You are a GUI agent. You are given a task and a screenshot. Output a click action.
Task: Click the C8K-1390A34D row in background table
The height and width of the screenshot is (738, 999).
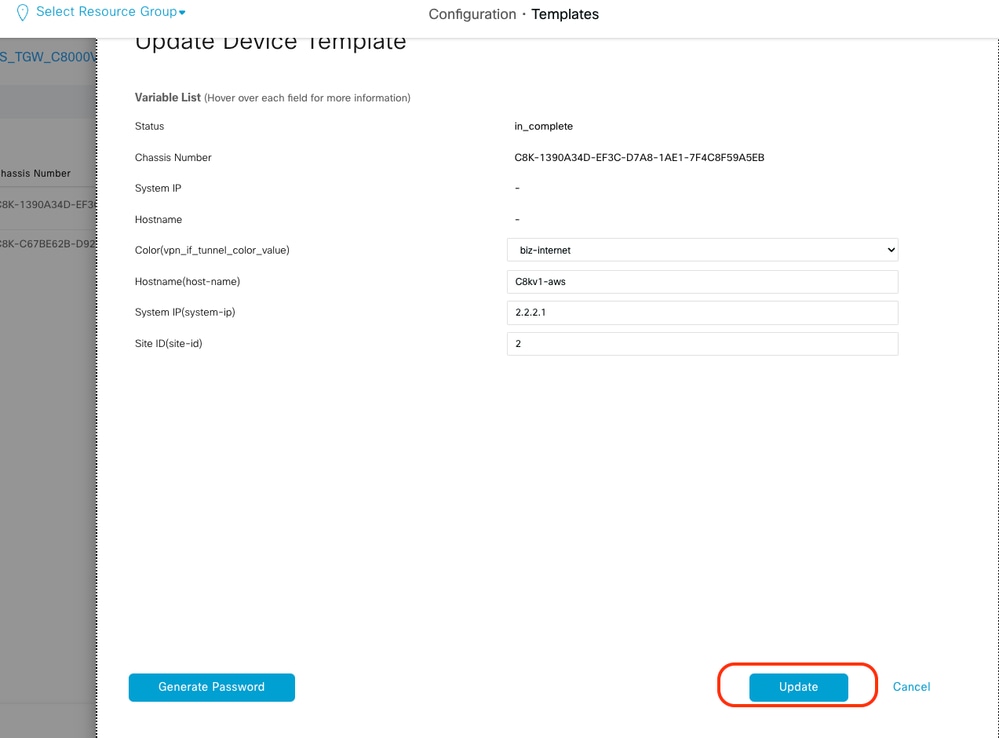[x=48, y=205]
